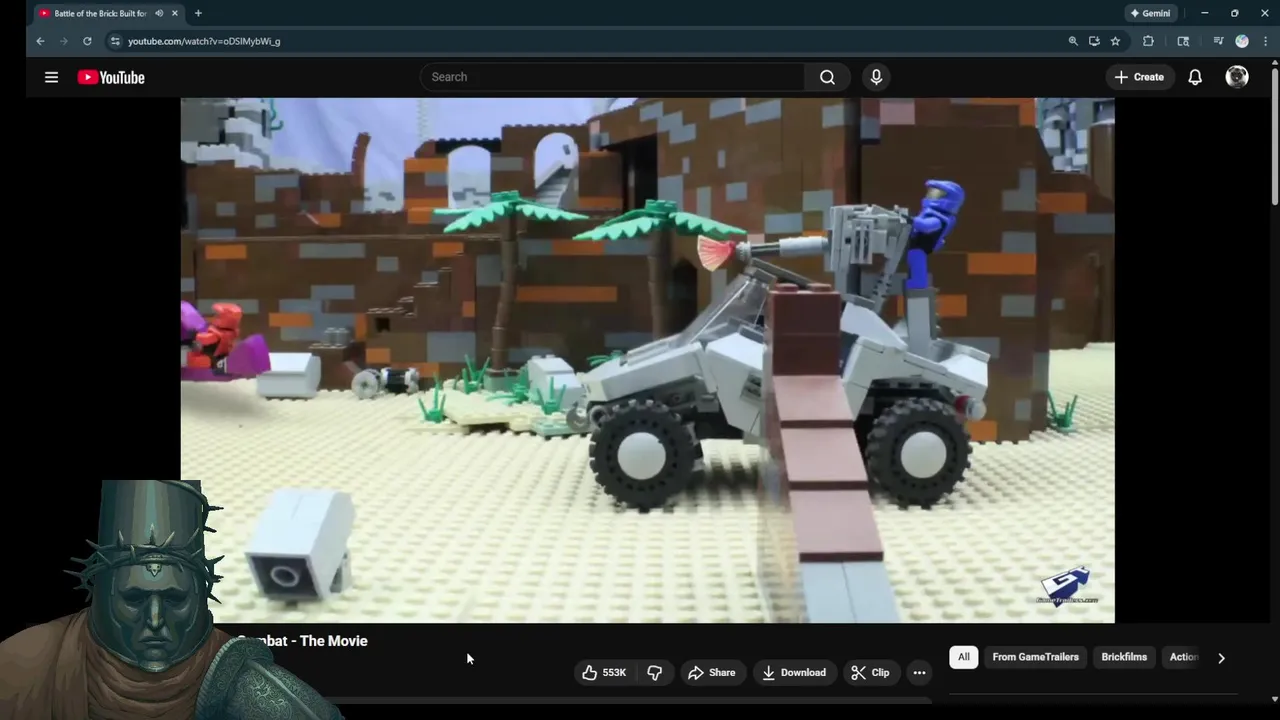This screenshot has width=1280, height=720.
Task: Open YouTube account avatar menu
Action: 1237,77
